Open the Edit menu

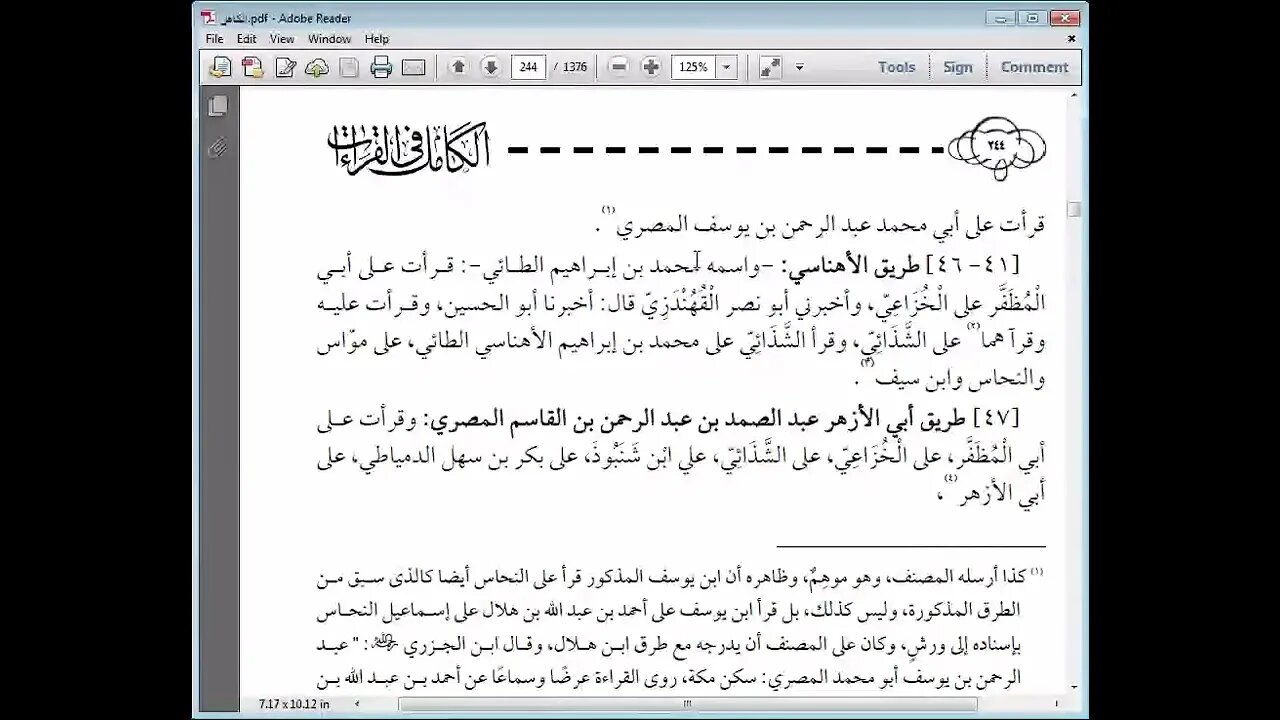click(x=247, y=39)
